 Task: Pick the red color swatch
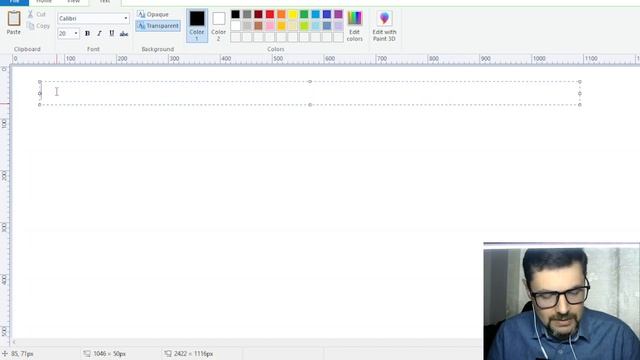[270, 14]
